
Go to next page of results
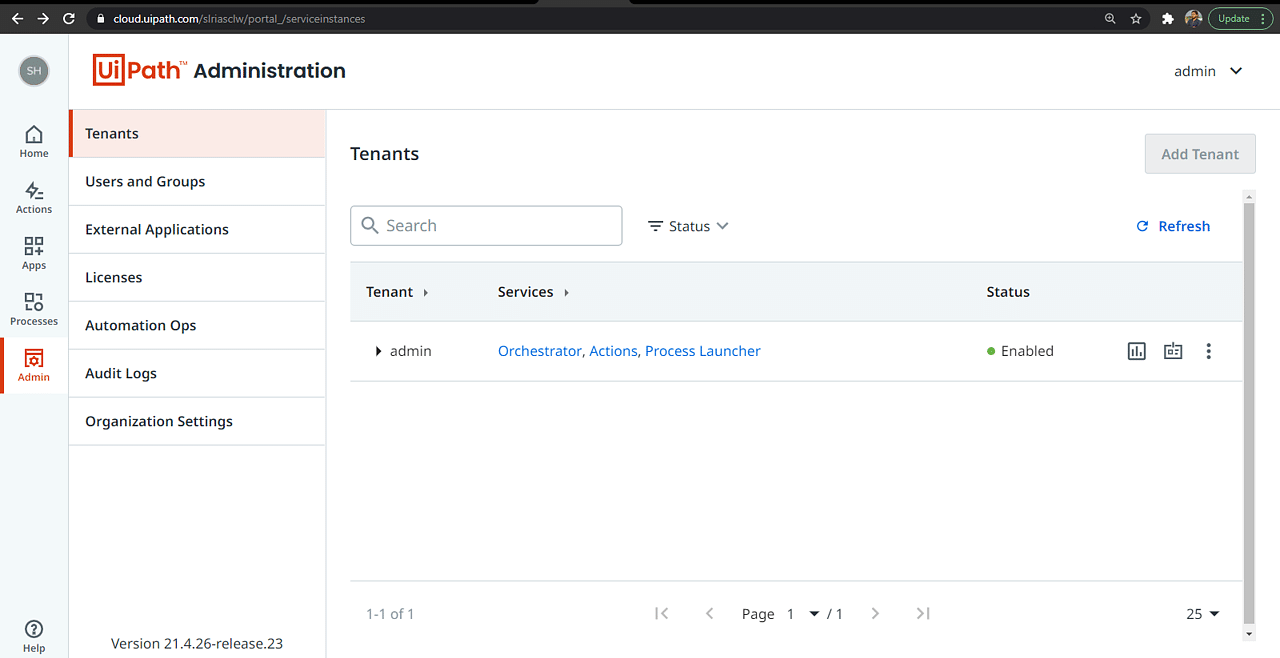click(x=875, y=613)
